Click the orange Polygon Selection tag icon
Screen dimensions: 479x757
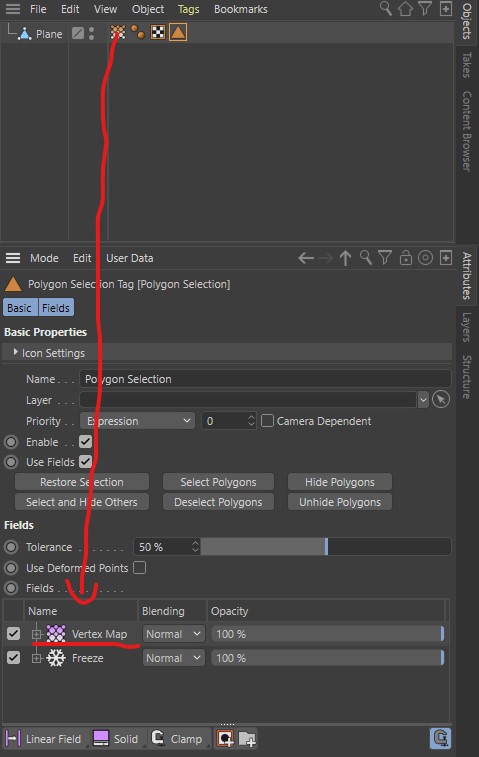coord(178,32)
